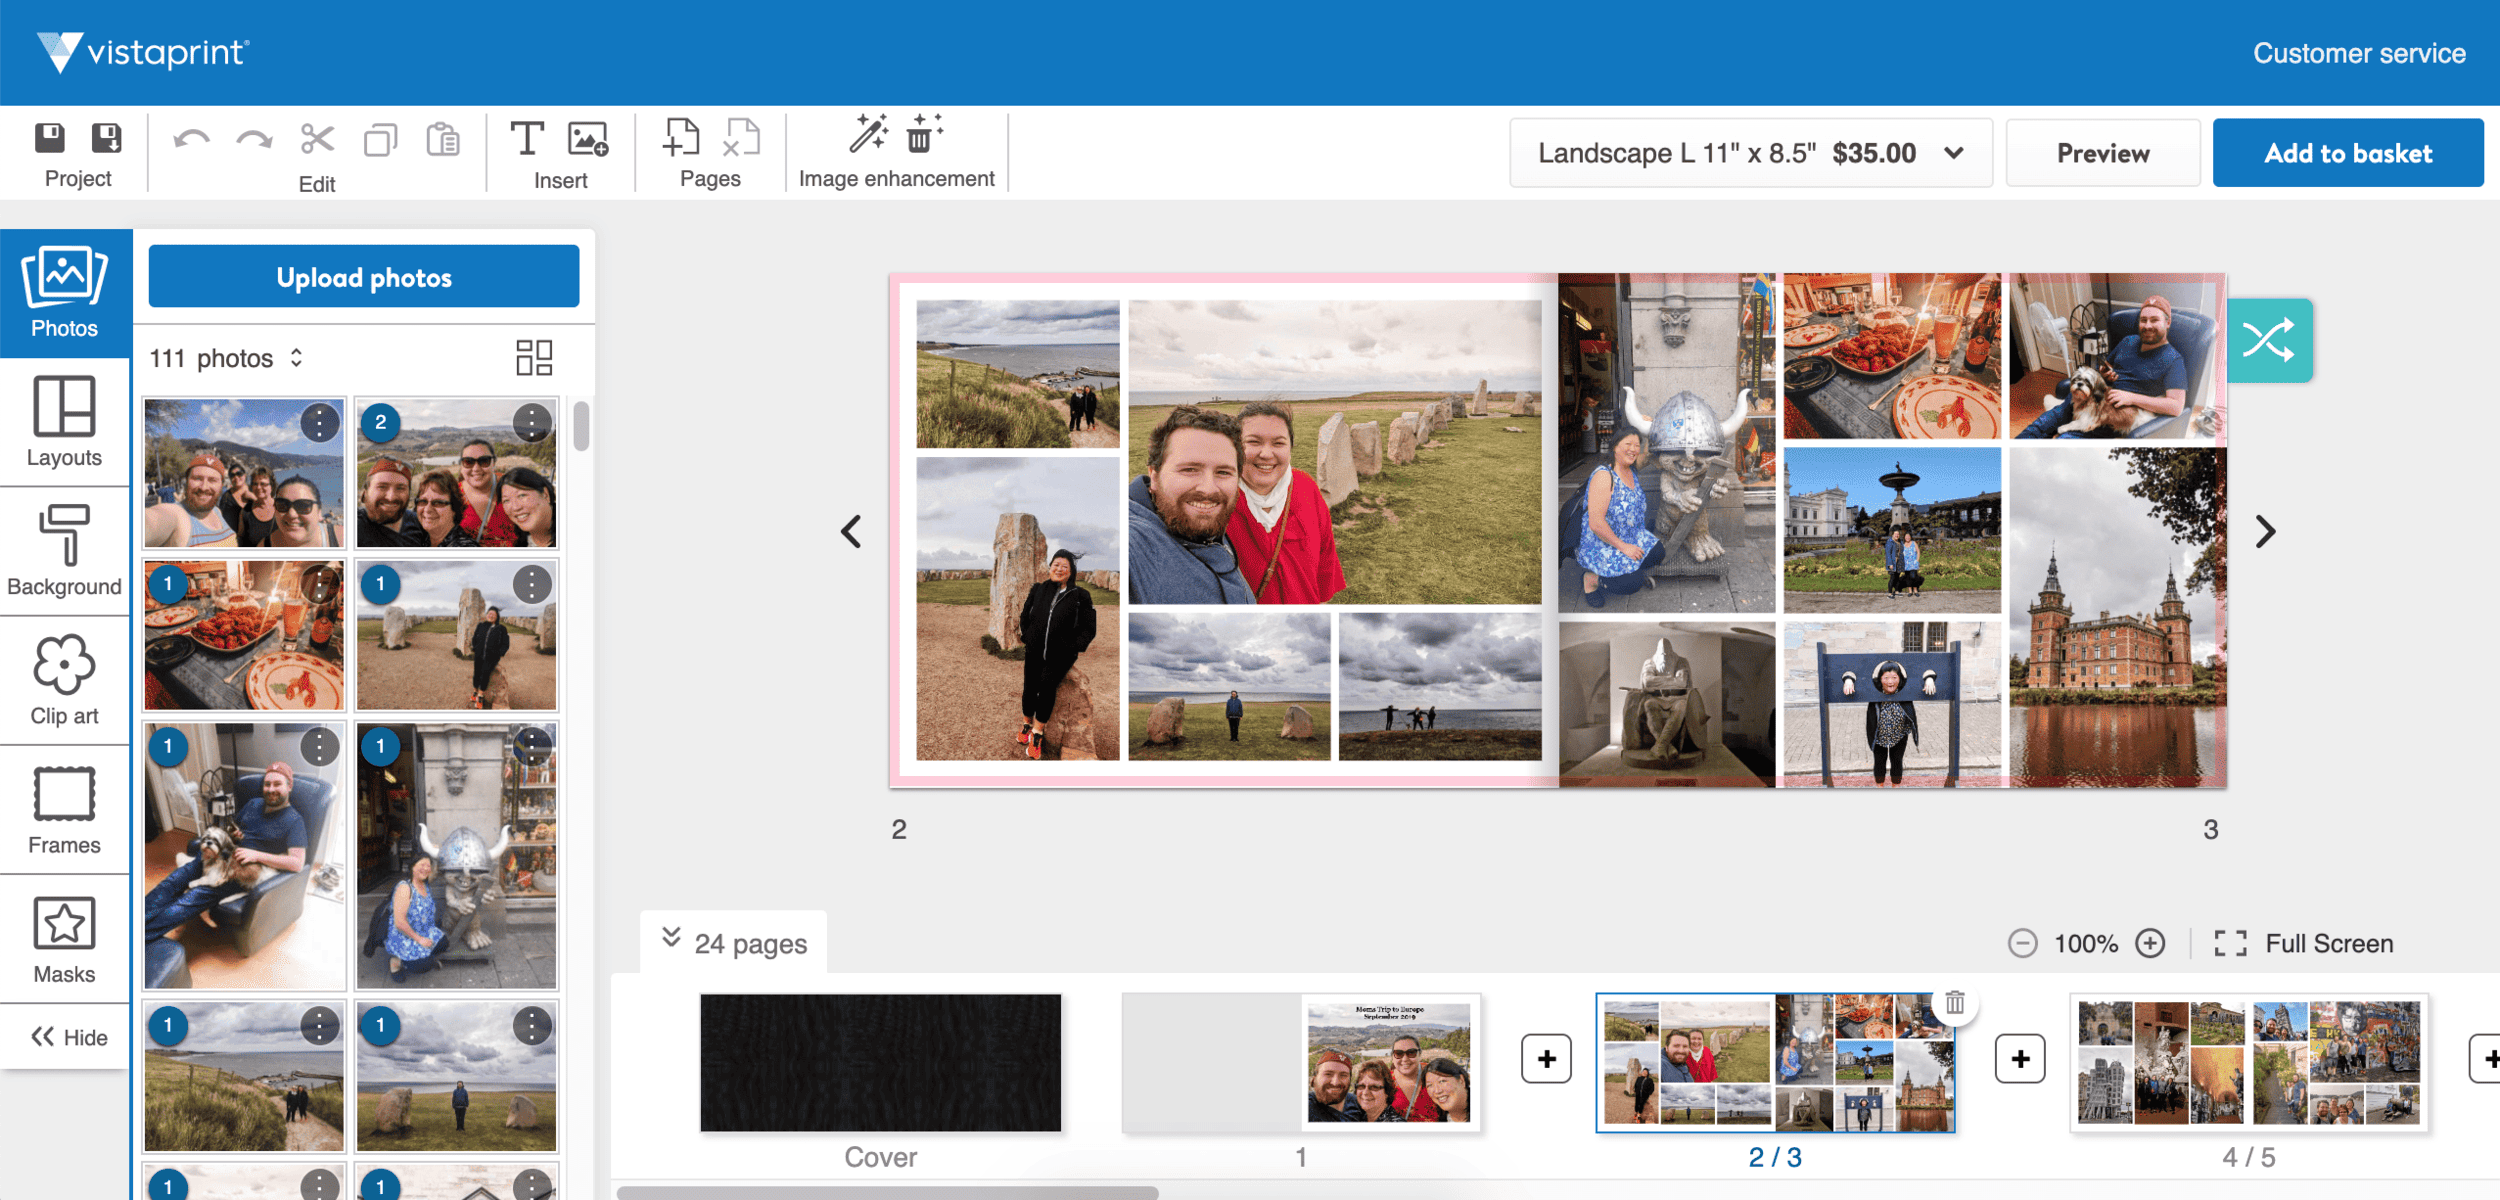This screenshot has height=1200, width=2500.
Task: Apply image enhancement magic wand
Action: [868, 134]
